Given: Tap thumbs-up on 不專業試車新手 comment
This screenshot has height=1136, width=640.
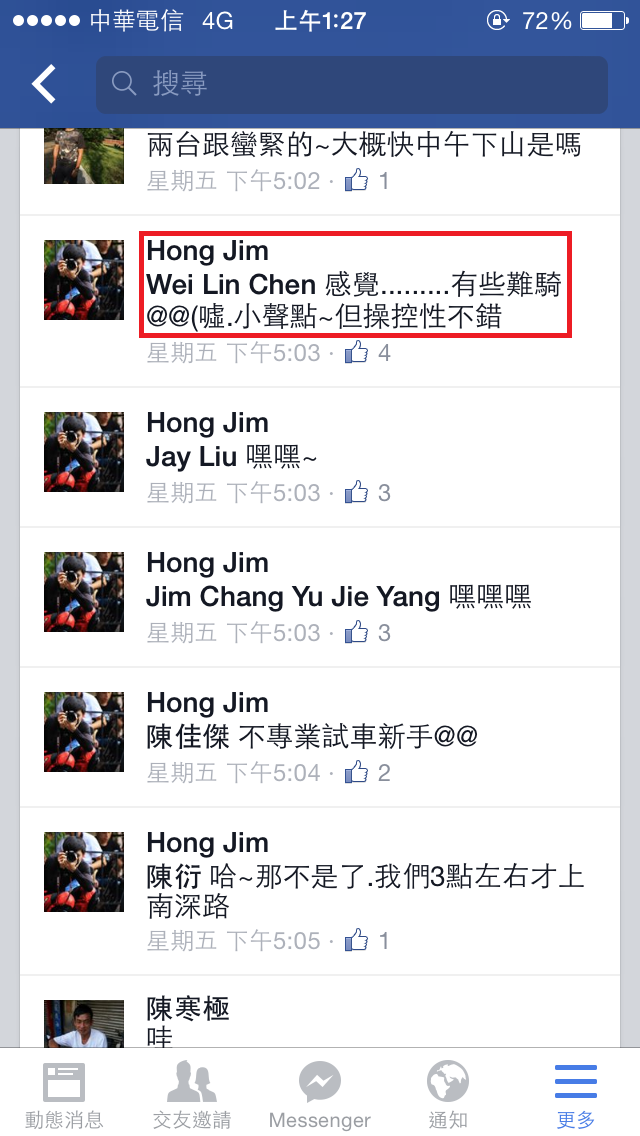Looking at the screenshot, I should (x=357, y=772).
